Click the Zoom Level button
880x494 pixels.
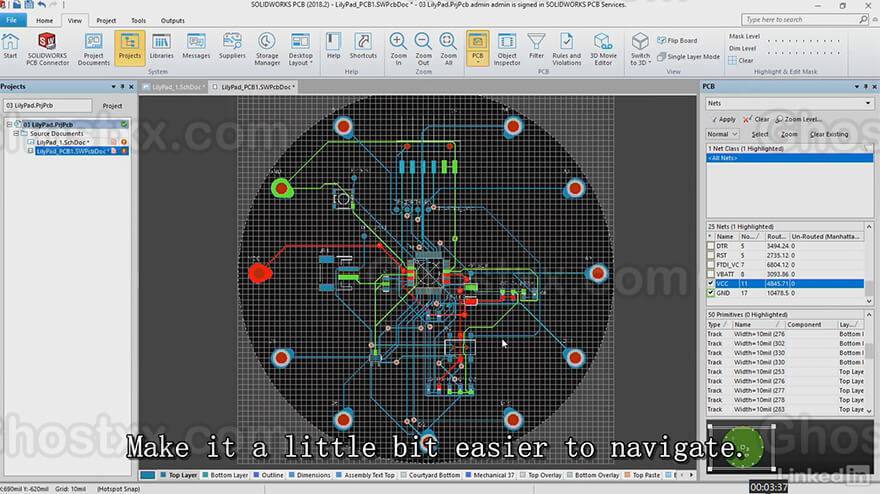pyautogui.click(x=799, y=119)
